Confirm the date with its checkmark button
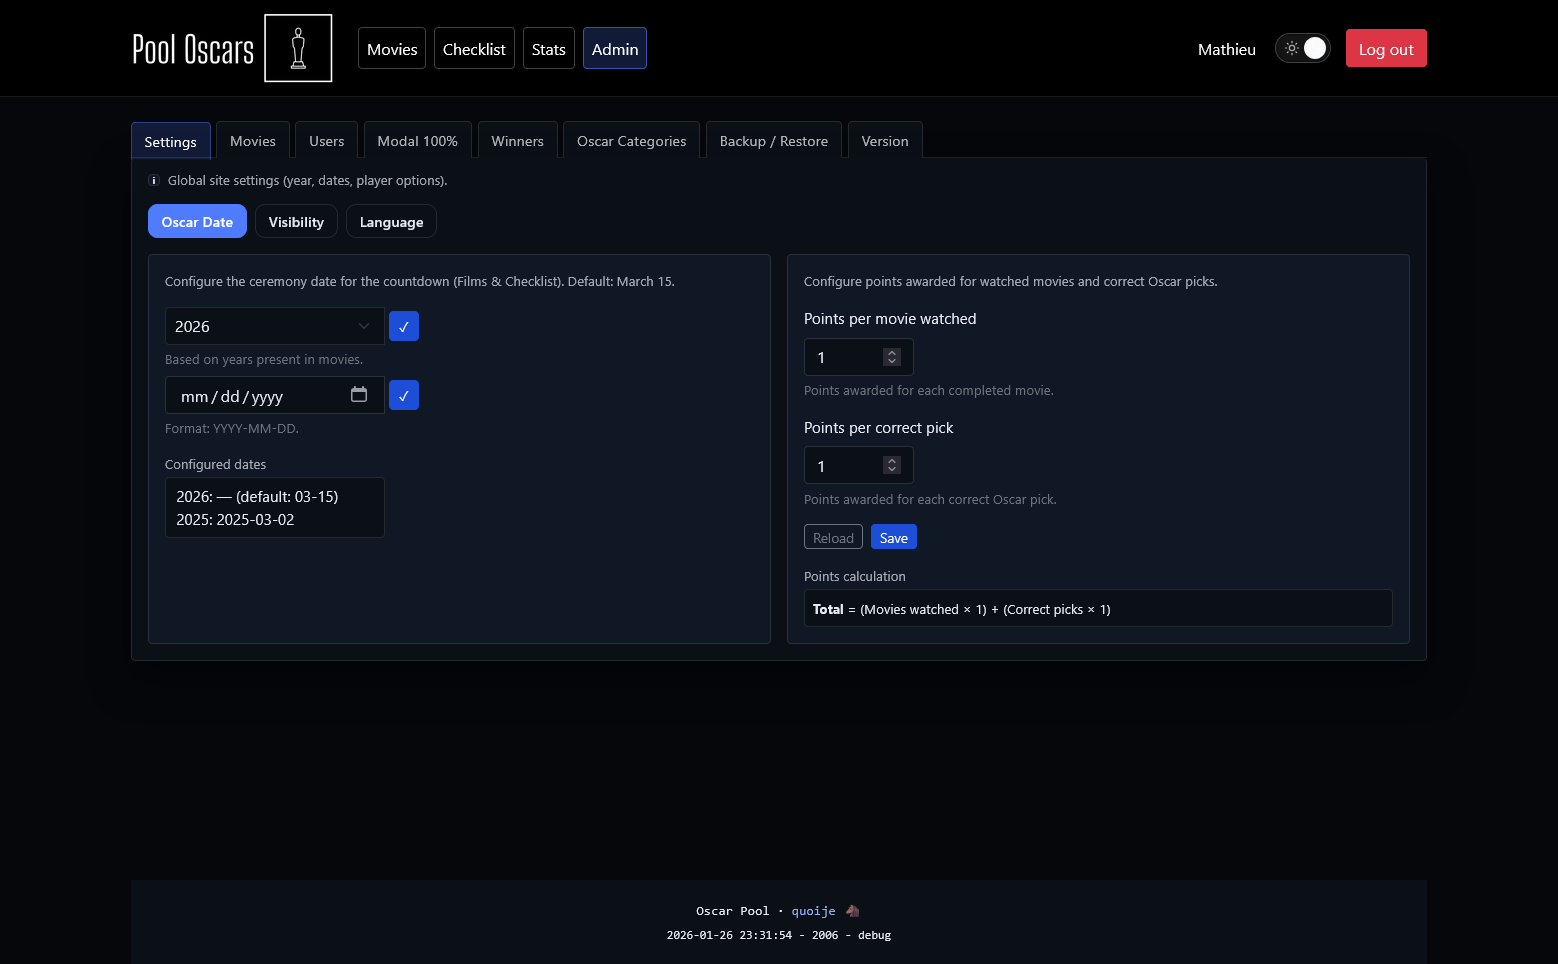 (404, 395)
